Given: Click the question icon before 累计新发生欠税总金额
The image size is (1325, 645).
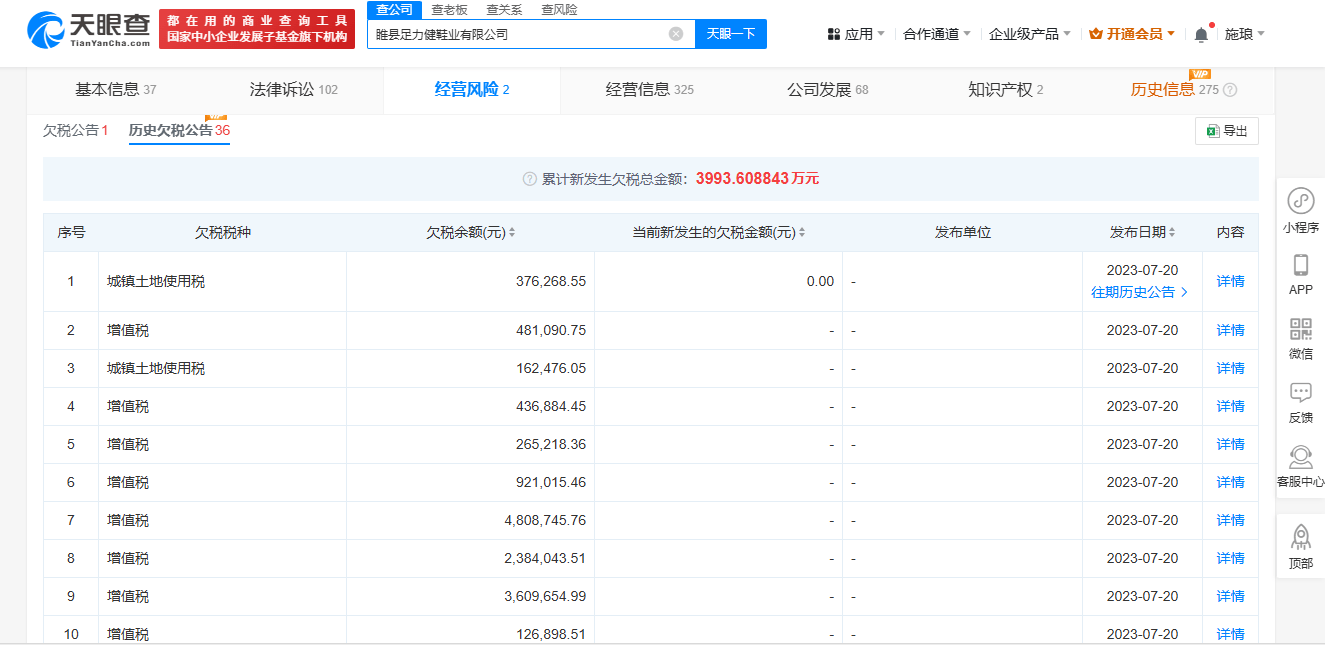Looking at the screenshot, I should point(530,179).
